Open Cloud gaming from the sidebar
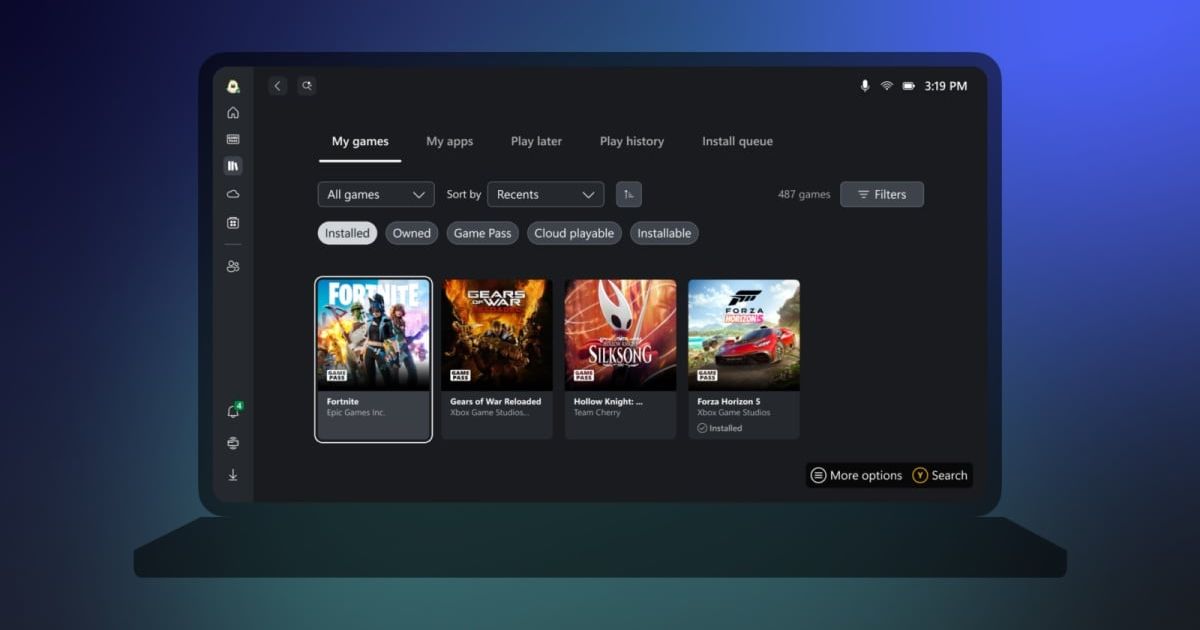This screenshot has height=630, width=1200. click(x=233, y=194)
